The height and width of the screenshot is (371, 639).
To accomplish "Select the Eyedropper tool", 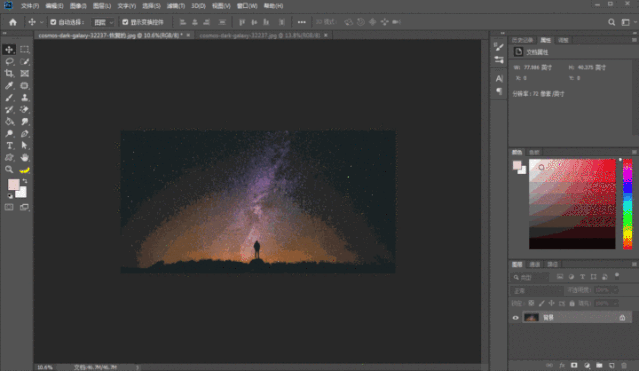I will 9,86.
